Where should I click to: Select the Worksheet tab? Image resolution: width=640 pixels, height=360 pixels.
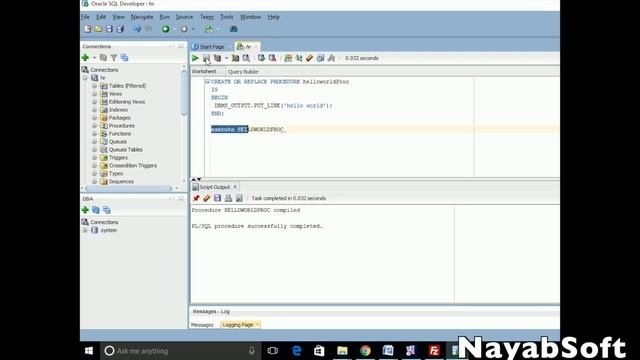tap(204, 71)
